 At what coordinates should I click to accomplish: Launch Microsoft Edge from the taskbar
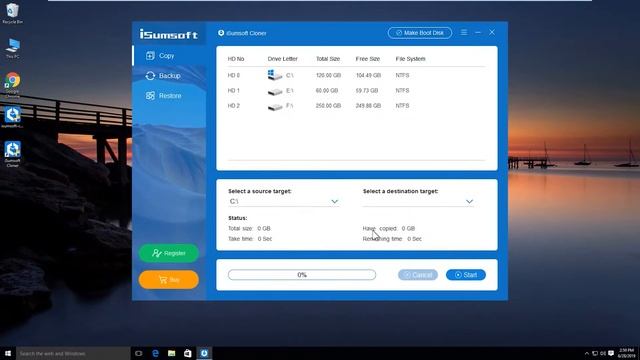click(156, 353)
